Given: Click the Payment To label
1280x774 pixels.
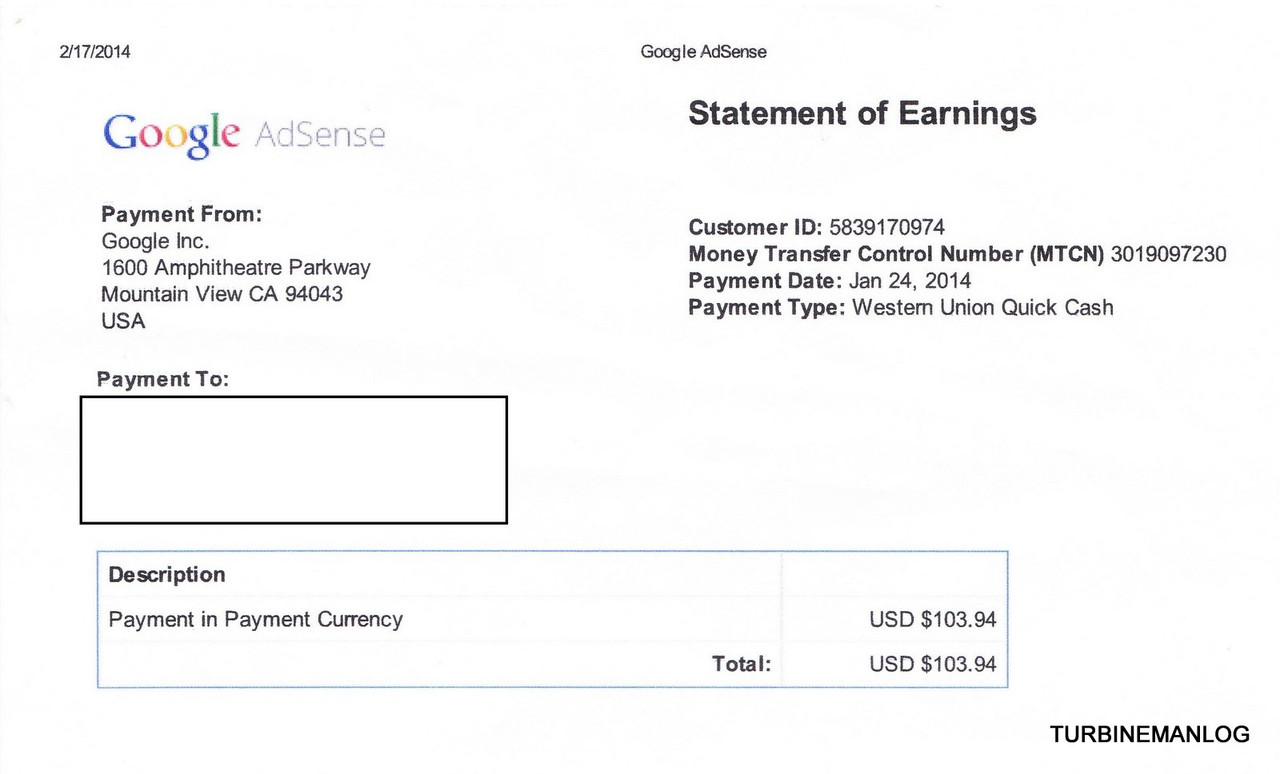Looking at the screenshot, I should click(x=163, y=380).
